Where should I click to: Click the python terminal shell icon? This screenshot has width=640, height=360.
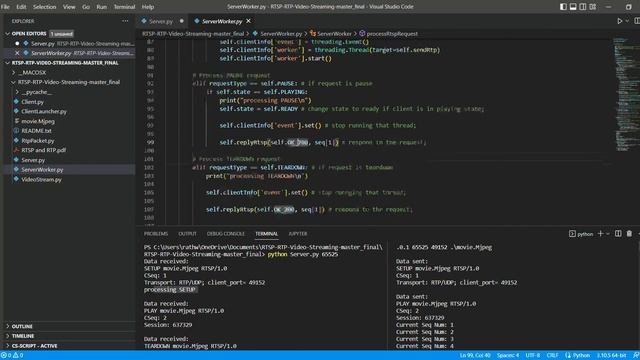(572, 234)
